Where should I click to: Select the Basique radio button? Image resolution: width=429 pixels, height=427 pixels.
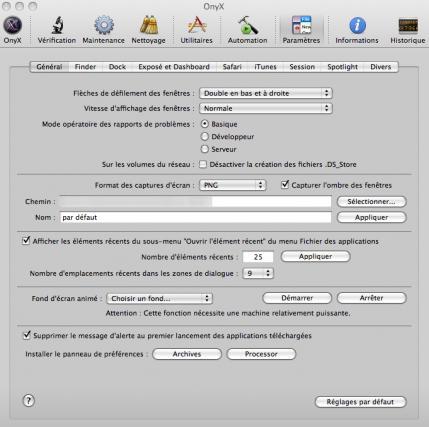point(205,124)
